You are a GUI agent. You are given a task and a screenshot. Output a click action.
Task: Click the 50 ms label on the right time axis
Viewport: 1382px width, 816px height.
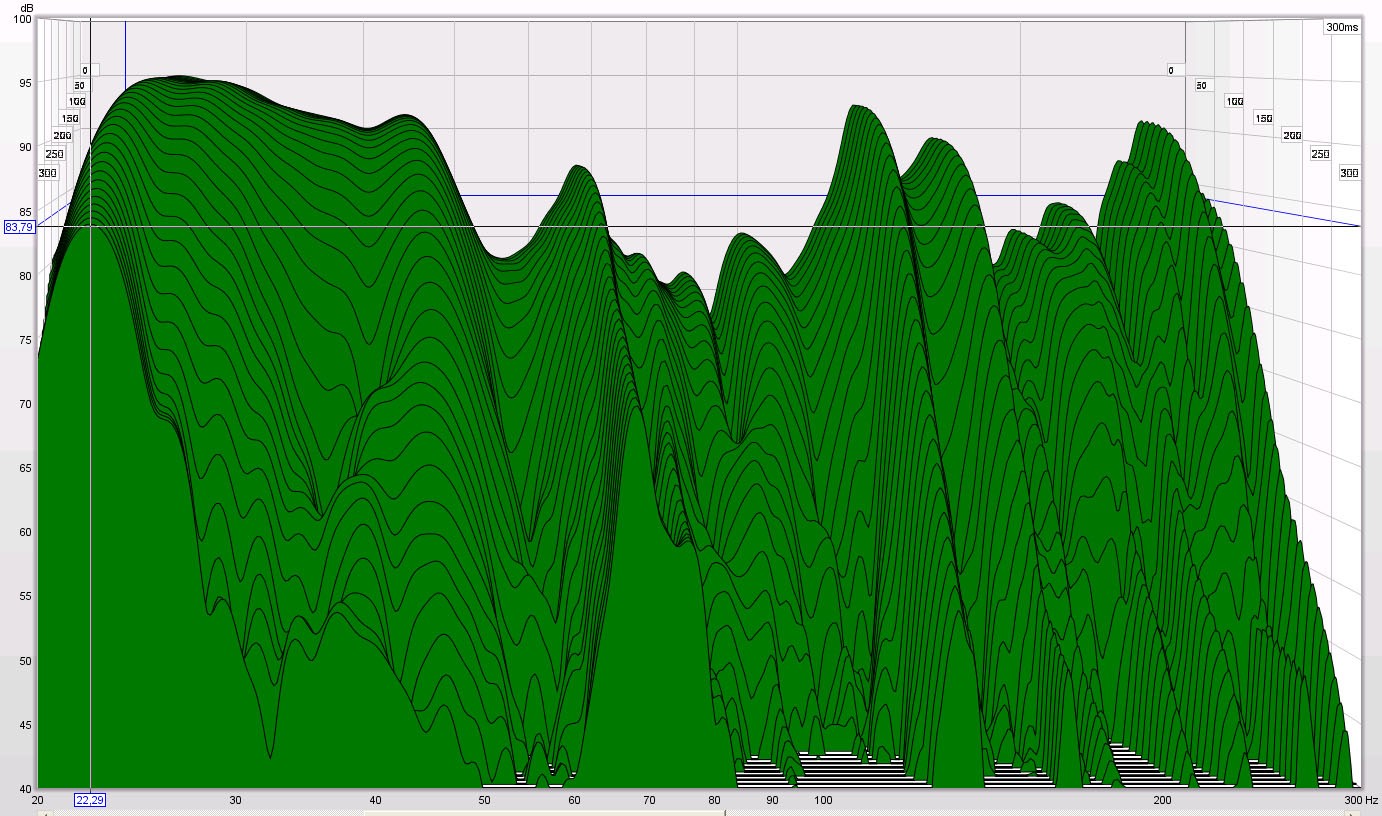coord(1202,86)
